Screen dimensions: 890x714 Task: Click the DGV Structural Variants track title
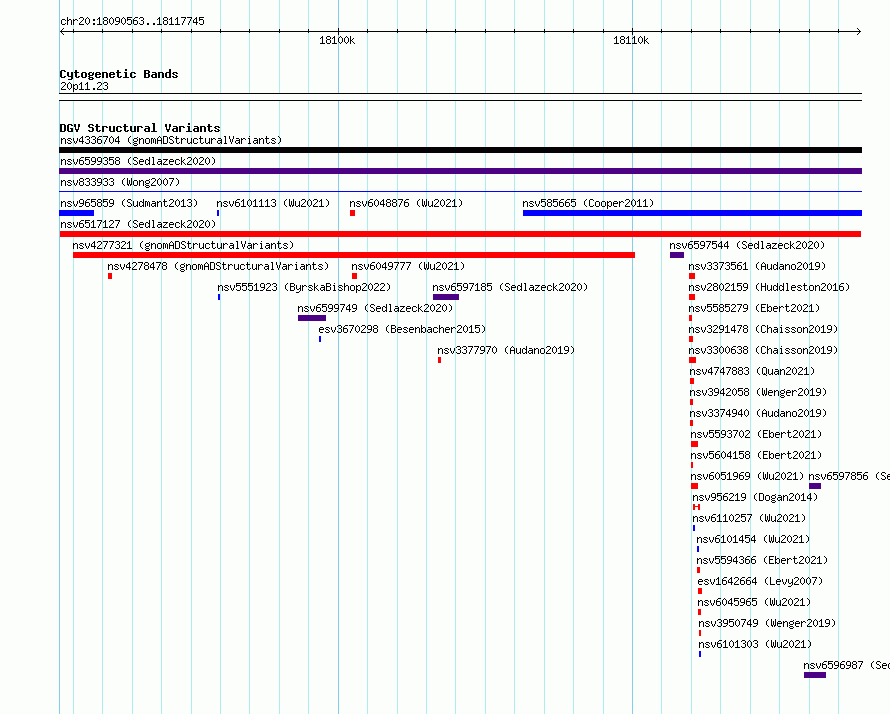point(140,128)
